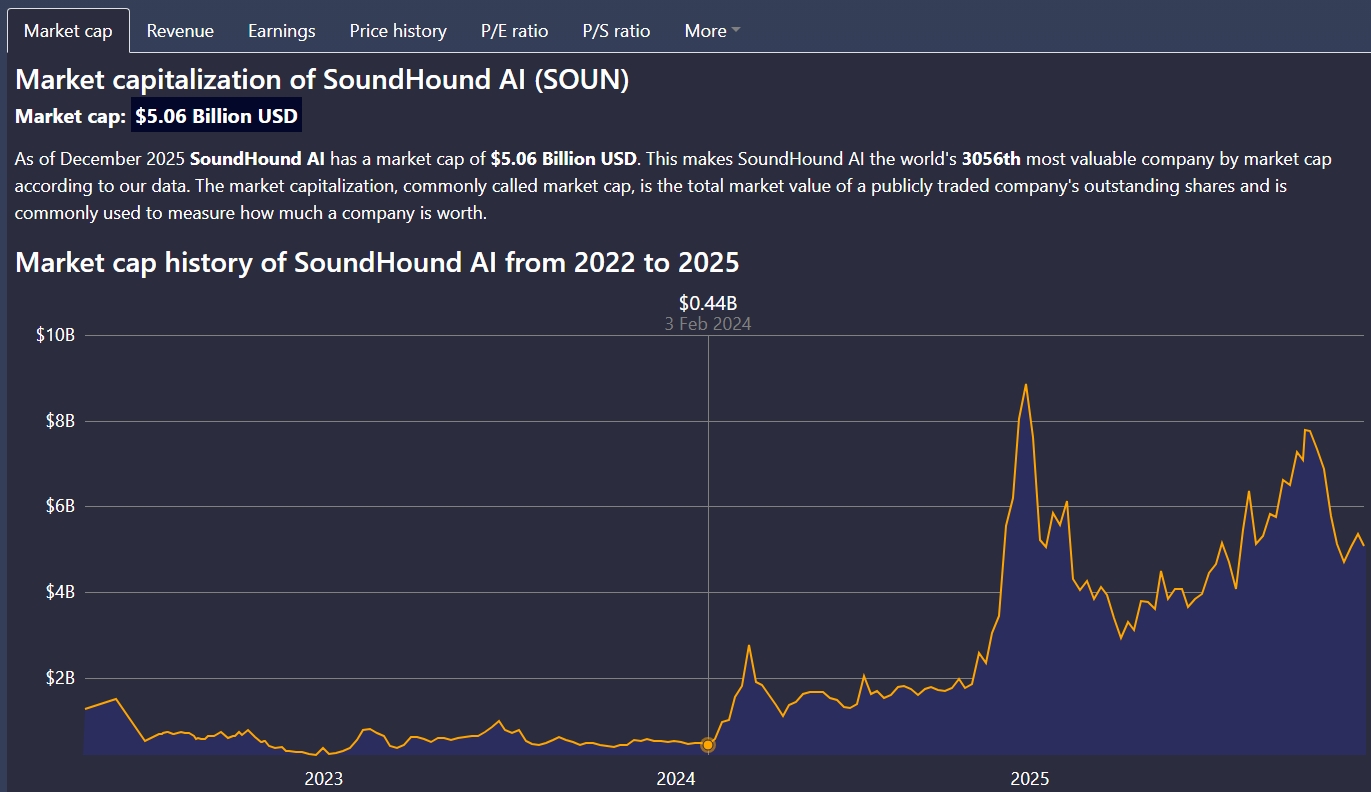Viewport: 1371px width, 792px height.
Task: Click the $2B y-axis label
Action: (x=60, y=678)
